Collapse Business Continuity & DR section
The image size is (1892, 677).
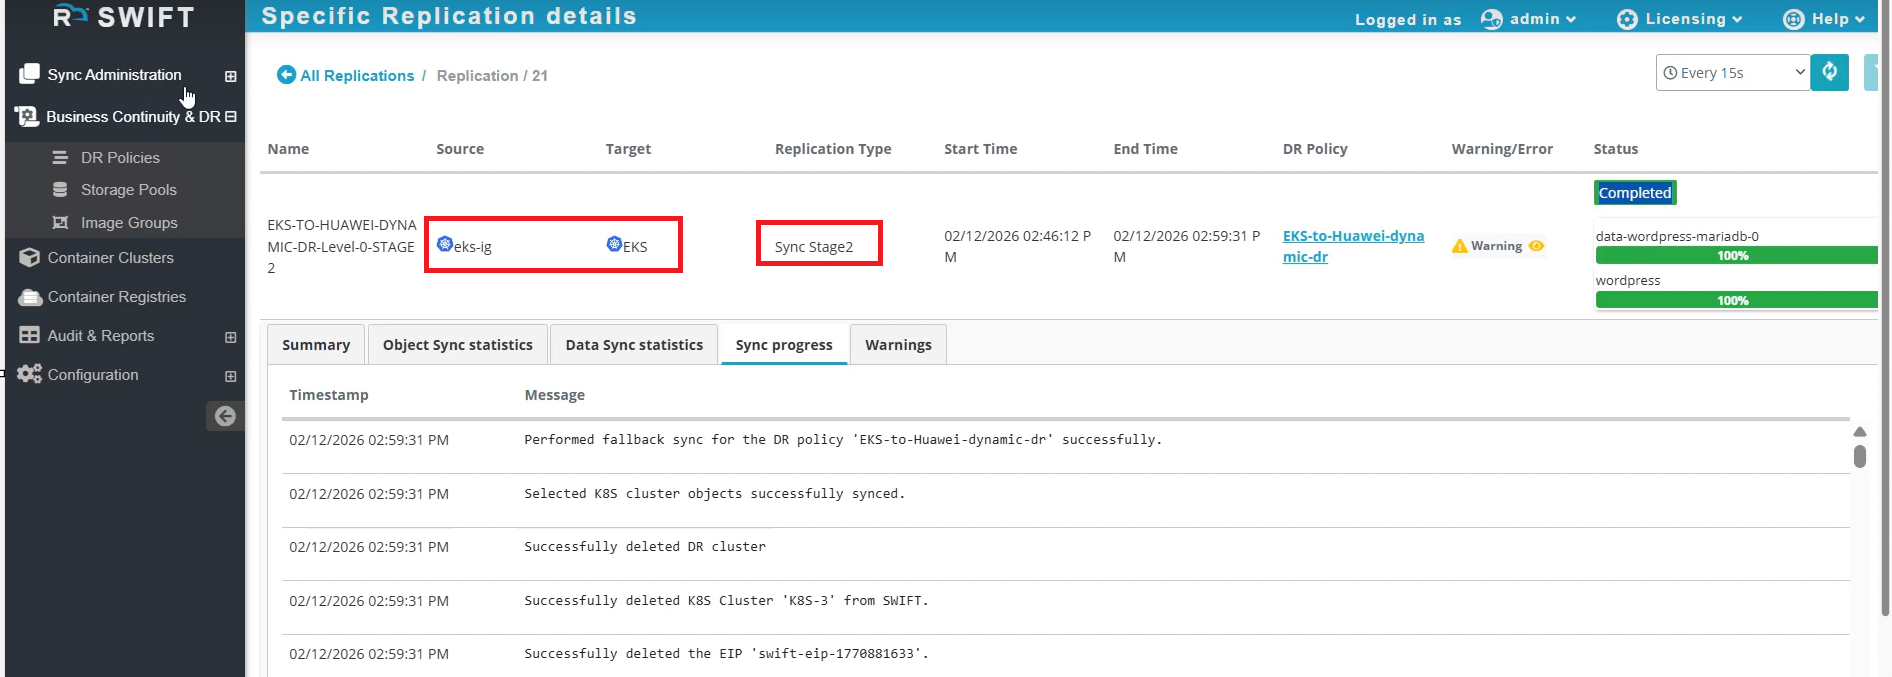click(231, 117)
